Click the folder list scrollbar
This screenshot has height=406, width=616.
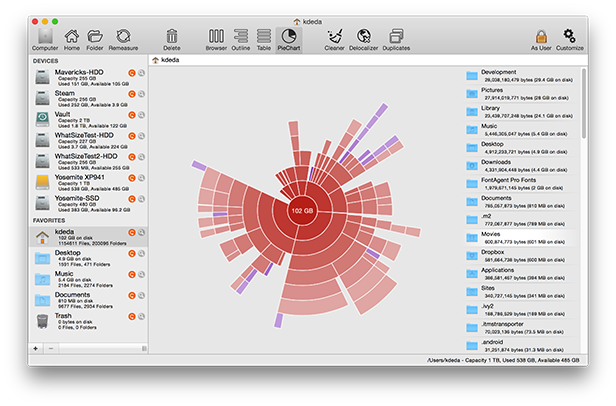(584, 103)
